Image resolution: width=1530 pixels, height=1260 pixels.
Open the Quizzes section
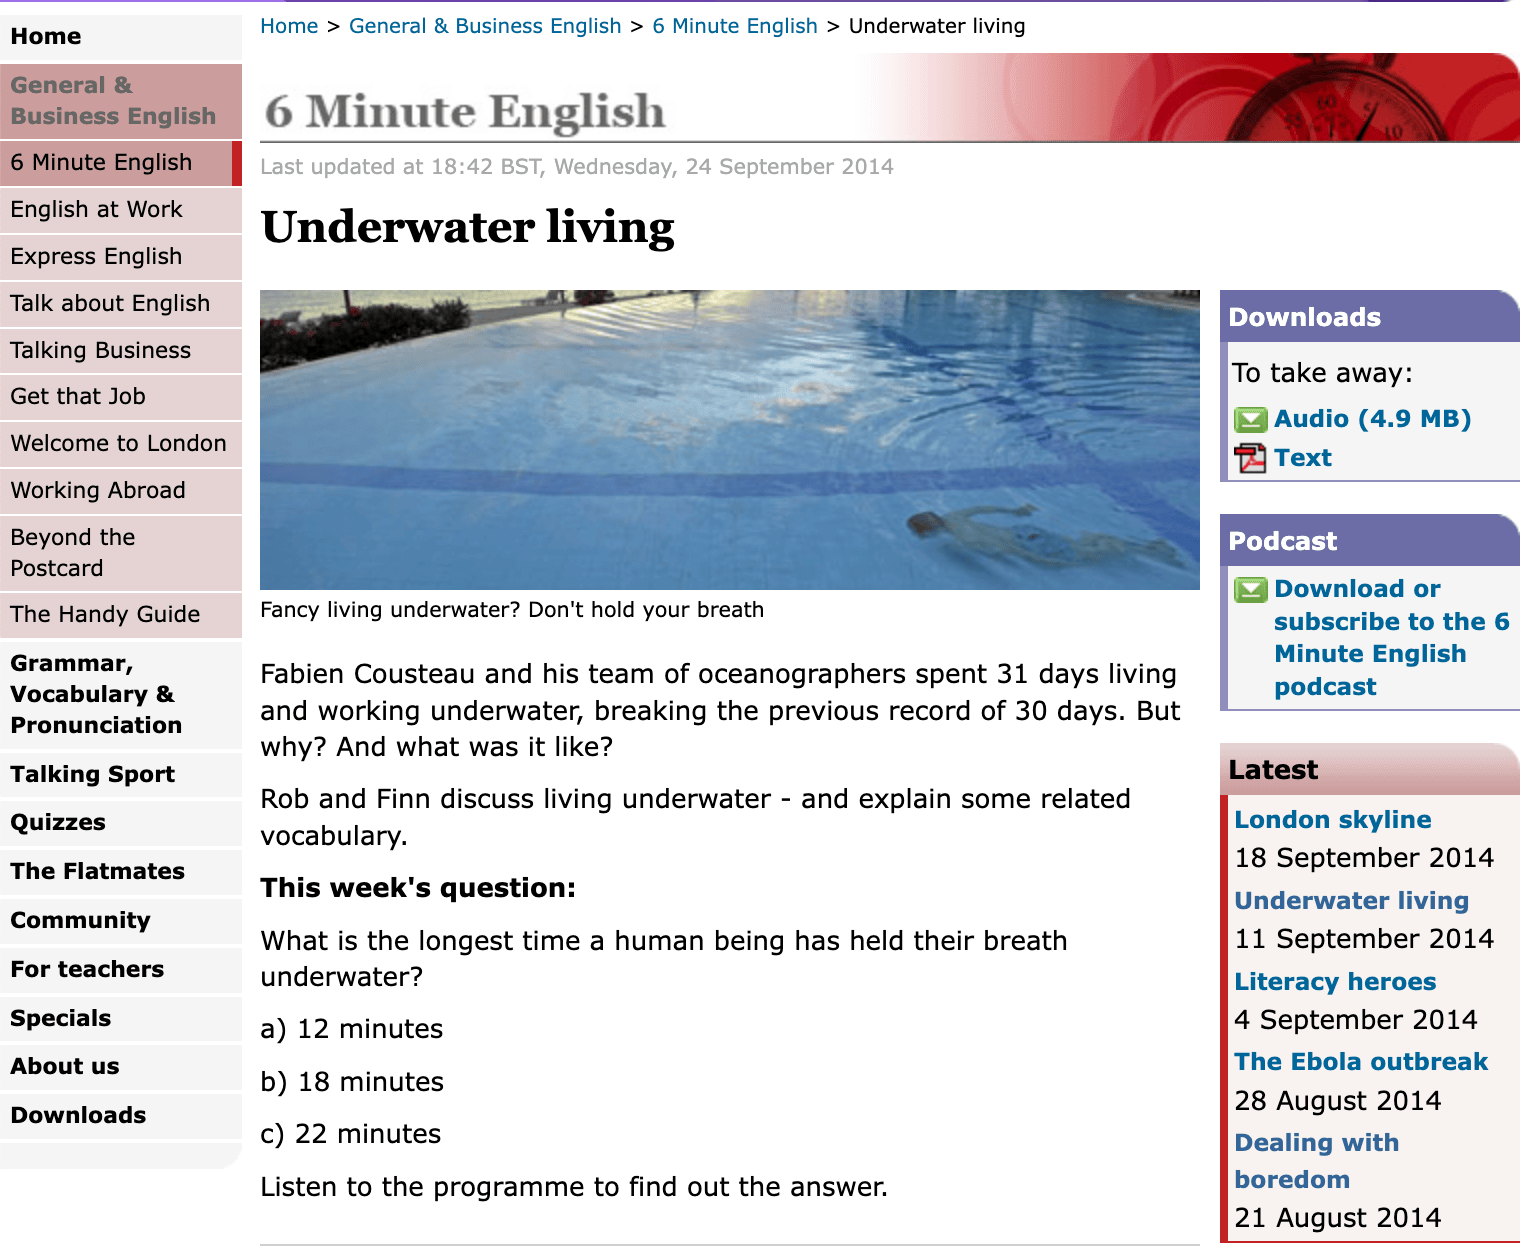[57, 822]
